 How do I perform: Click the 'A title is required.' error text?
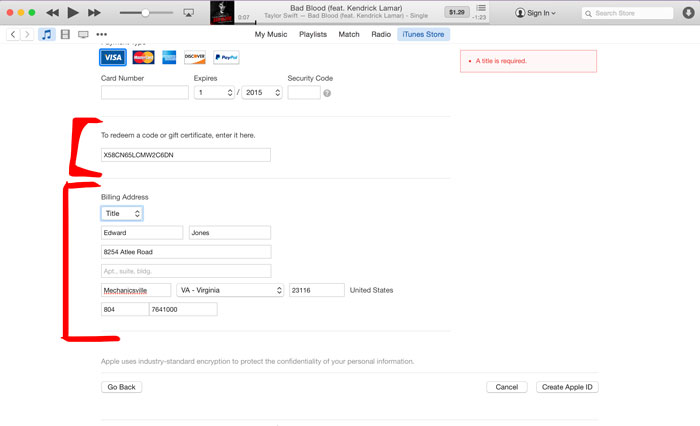click(501, 61)
